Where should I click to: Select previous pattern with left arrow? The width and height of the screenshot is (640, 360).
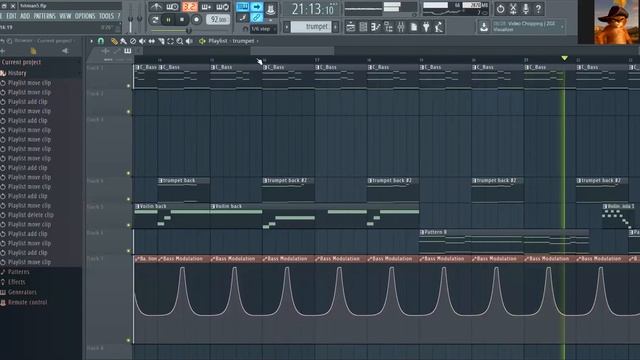pyautogui.click(x=287, y=27)
